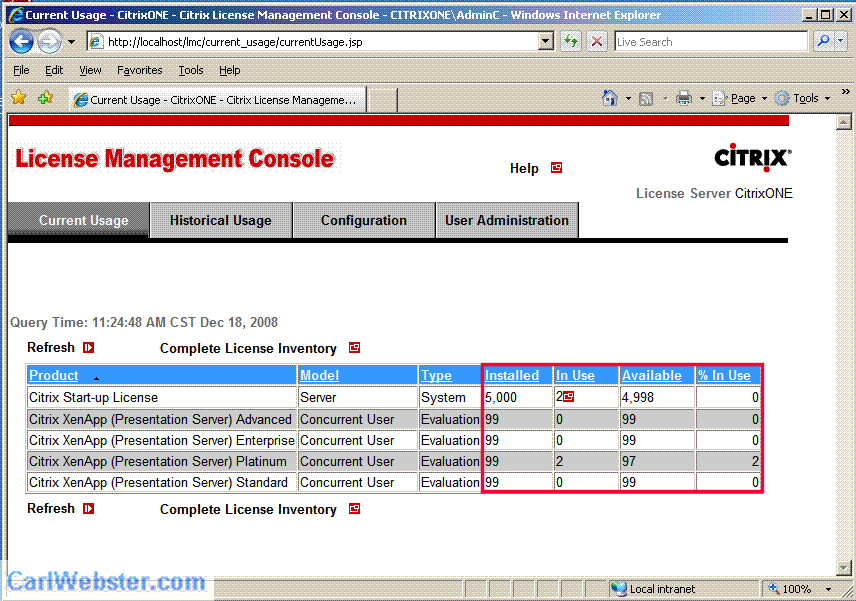The height and width of the screenshot is (601, 856).
Task: Expand the Print options dropdown arrow
Action: tap(702, 99)
